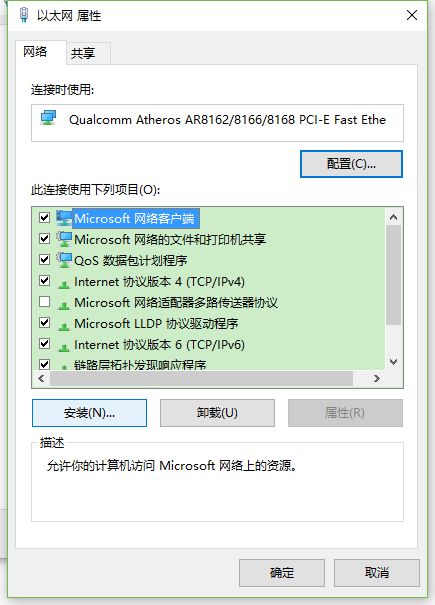Viewport: 435px width, 605px height.
Task: Click the Microsoft LLDP 协议驱动程序 icon
Action: pyautogui.click(x=64, y=326)
